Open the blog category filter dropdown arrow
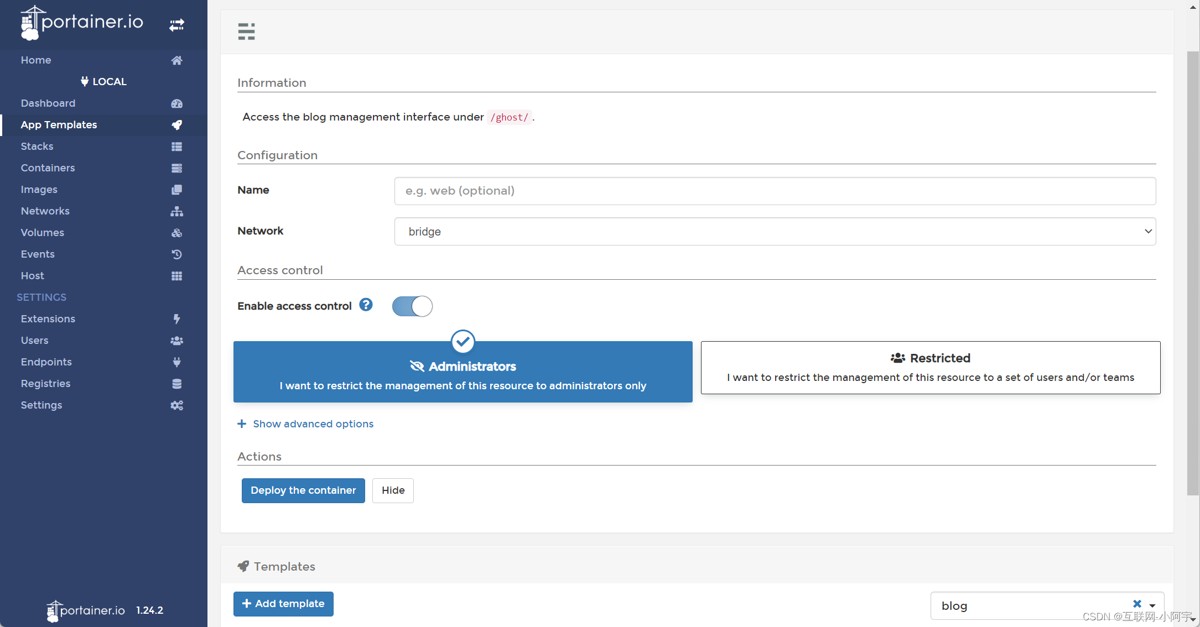The height and width of the screenshot is (627, 1200). tap(1152, 605)
